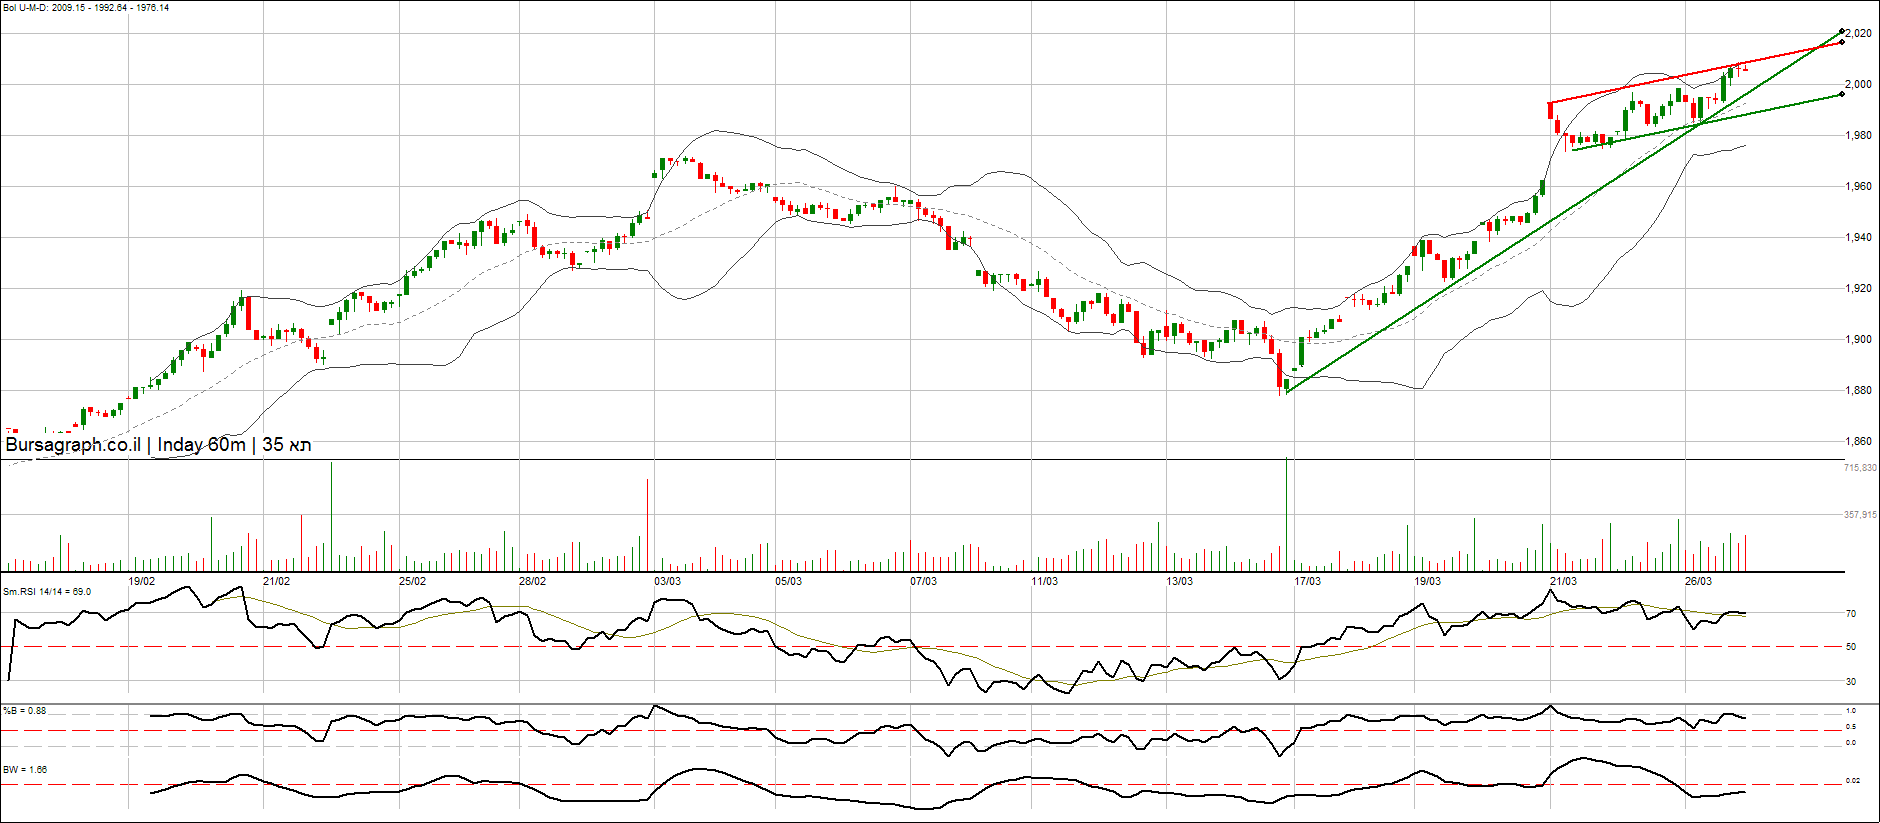Click the BW = 1.66 indicator label

pyautogui.click(x=25, y=770)
